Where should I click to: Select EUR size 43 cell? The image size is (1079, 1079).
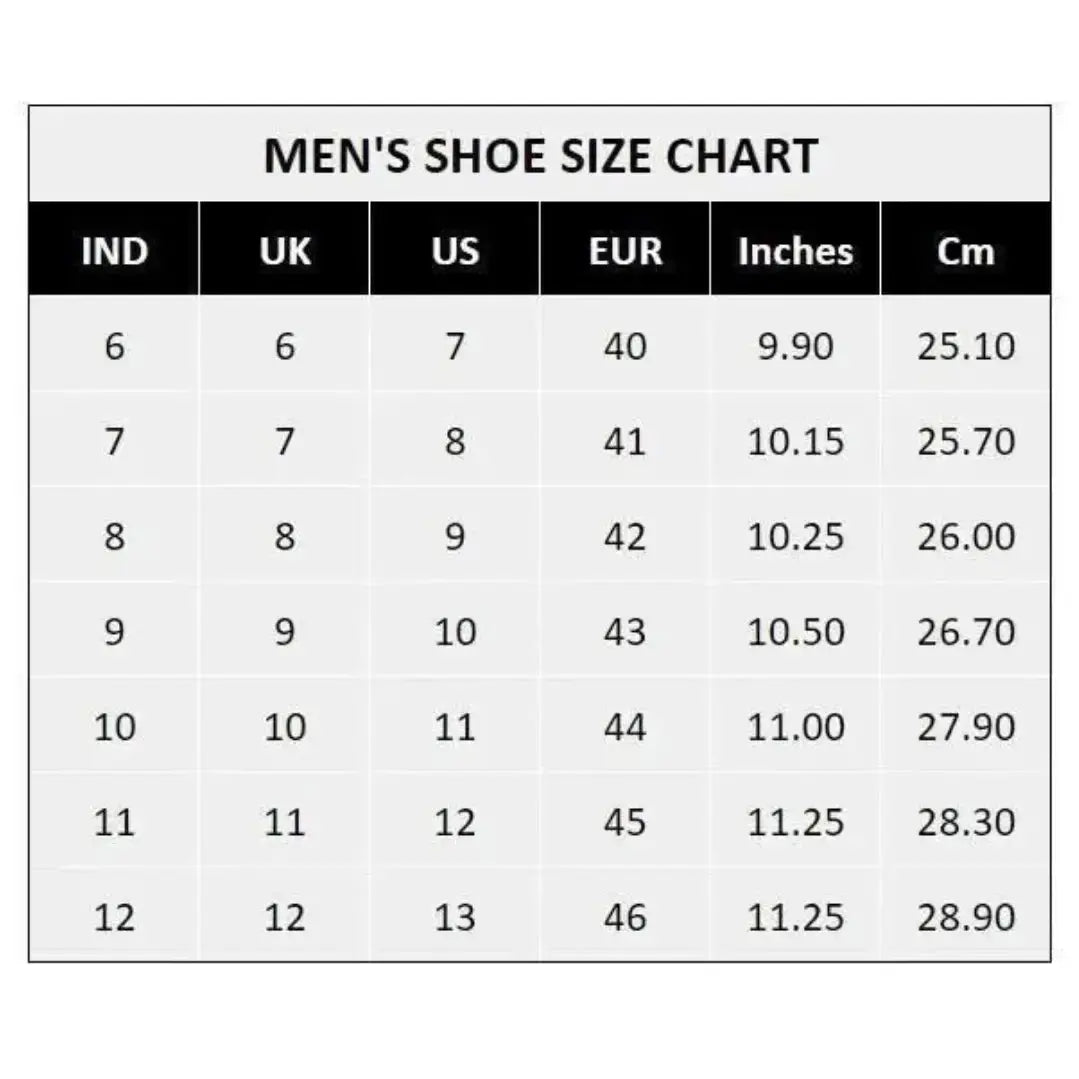[x=625, y=632]
